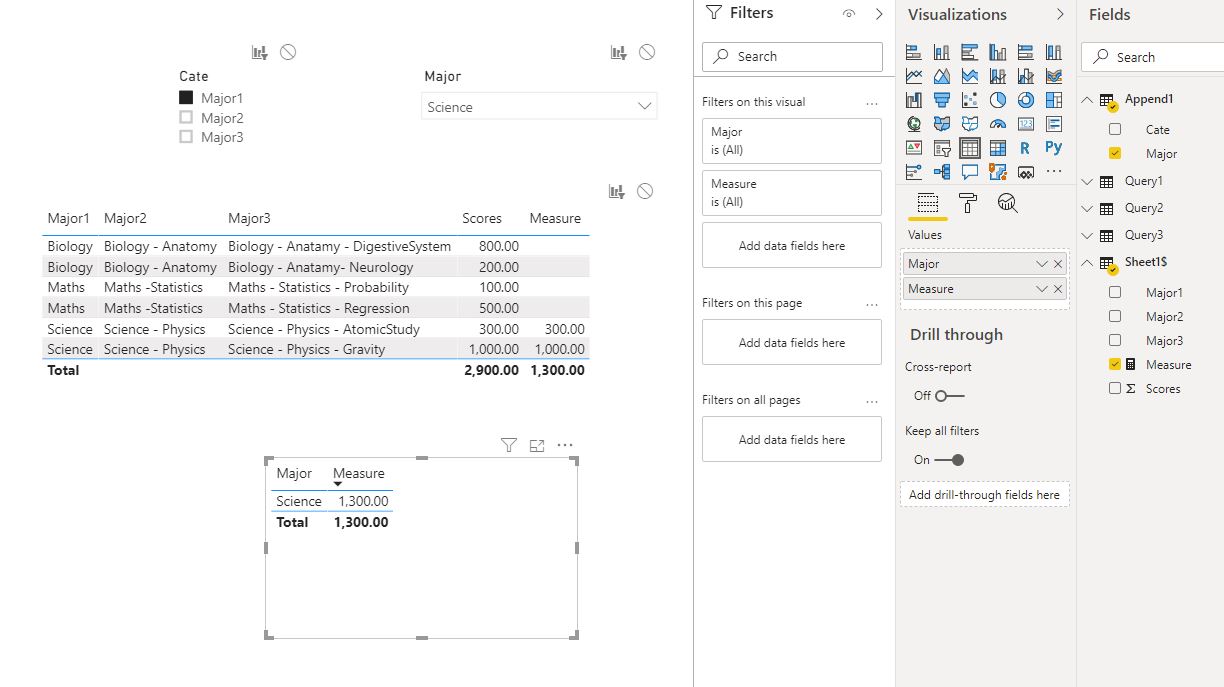This screenshot has height=687, width=1224.
Task: Choose the Q&A speech bubble visual
Action: 969,172
